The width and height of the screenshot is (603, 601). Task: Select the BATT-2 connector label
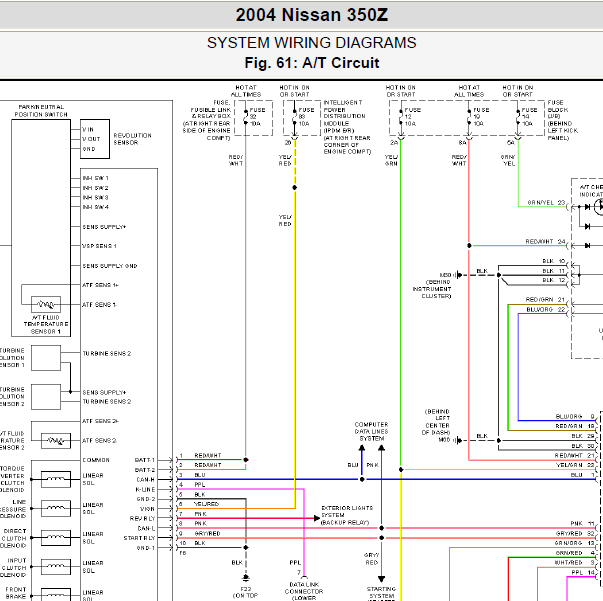coord(145,470)
